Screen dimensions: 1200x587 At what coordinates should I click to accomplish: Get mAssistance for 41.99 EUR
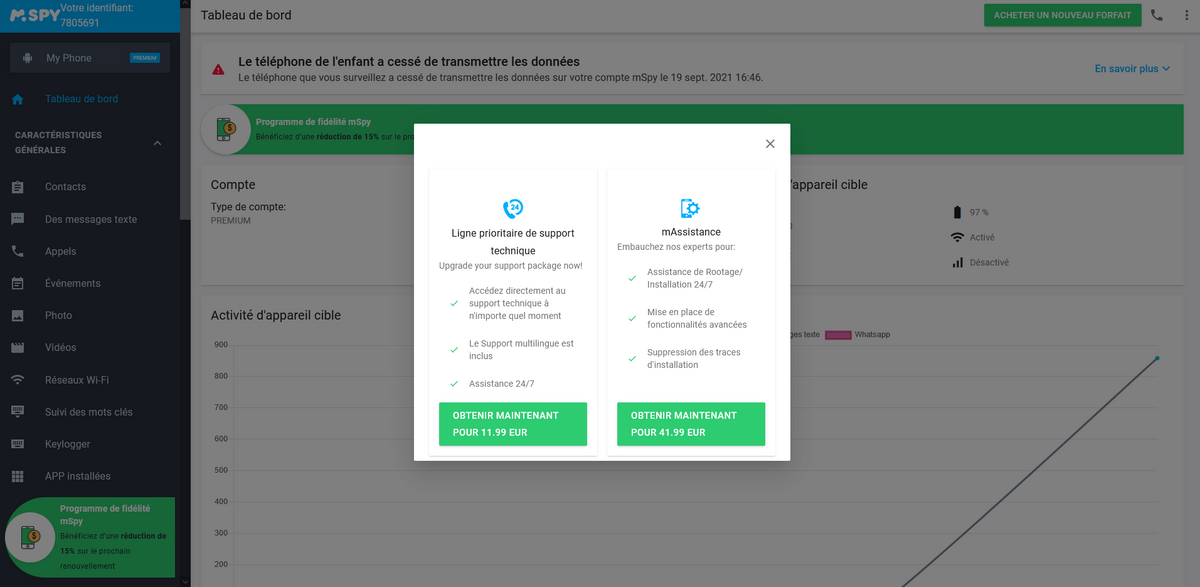[691, 424]
